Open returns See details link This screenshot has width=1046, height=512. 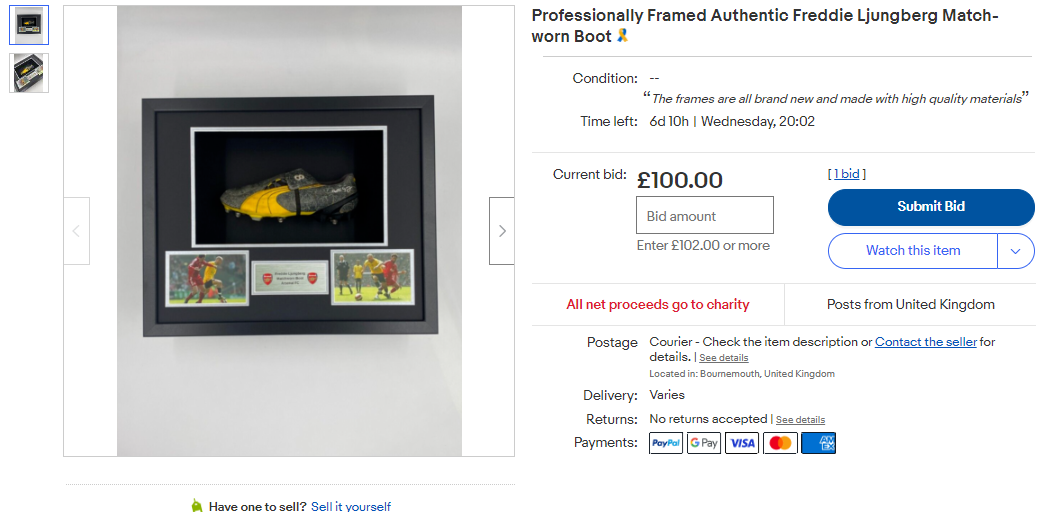(801, 420)
